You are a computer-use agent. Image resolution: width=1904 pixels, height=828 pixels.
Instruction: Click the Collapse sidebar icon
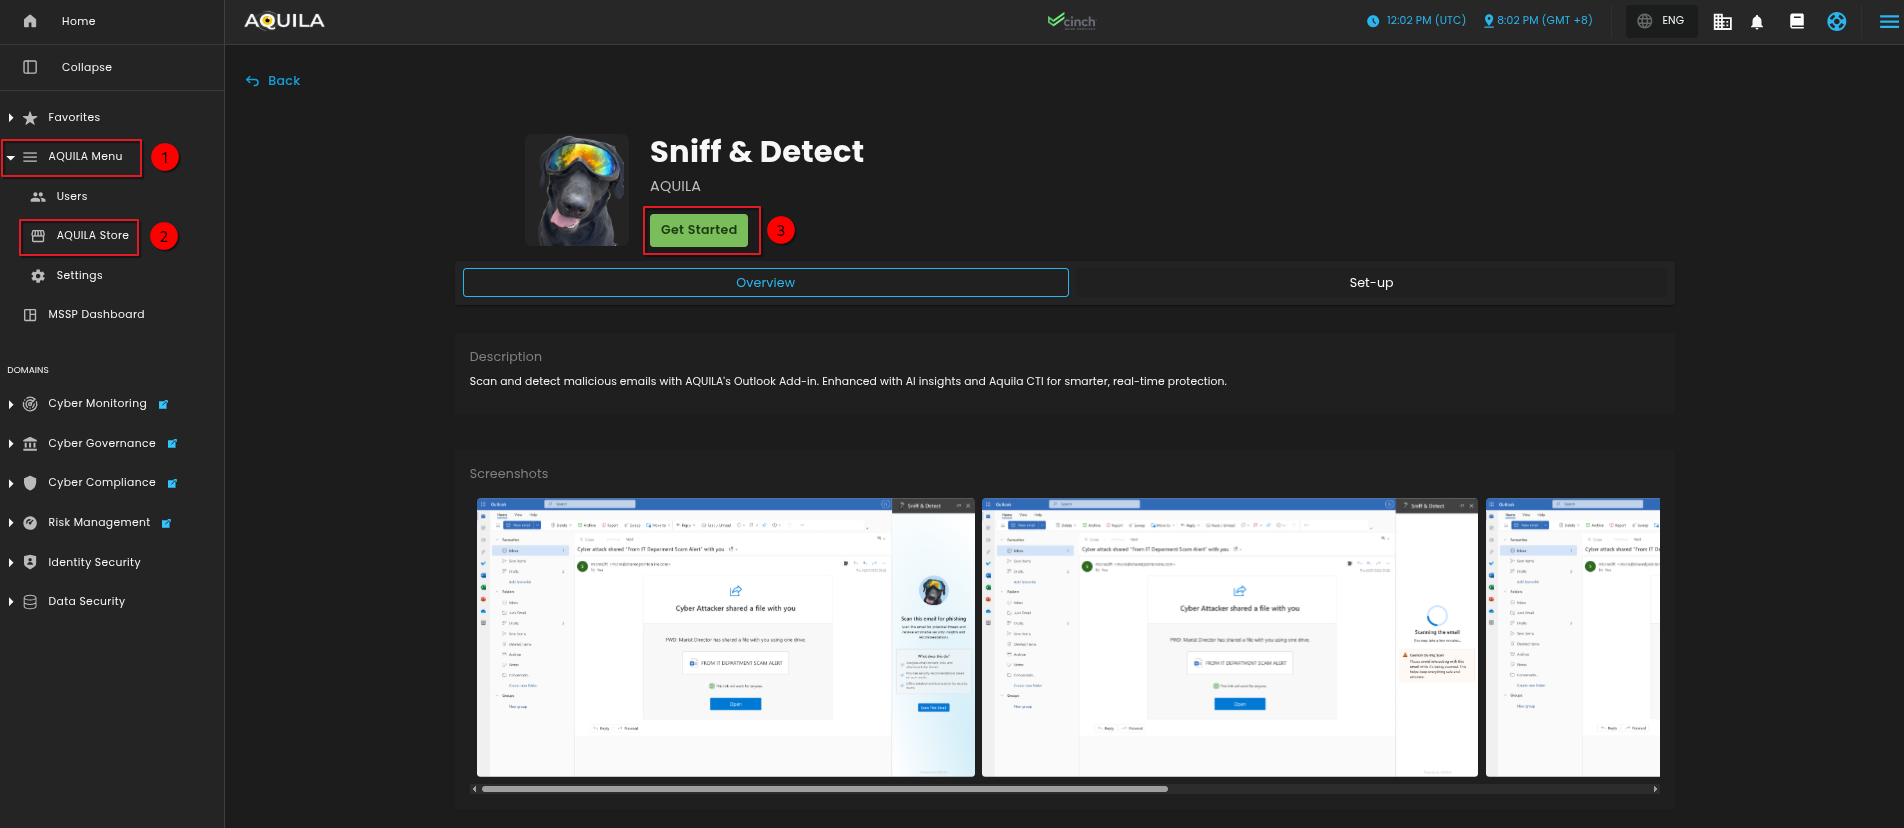[30, 67]
